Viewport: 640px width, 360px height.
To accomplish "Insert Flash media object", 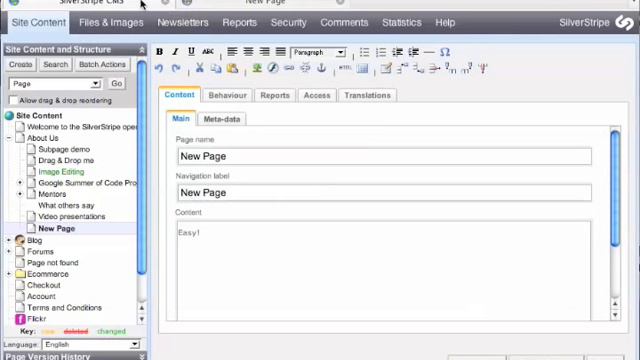I will 273,68.
